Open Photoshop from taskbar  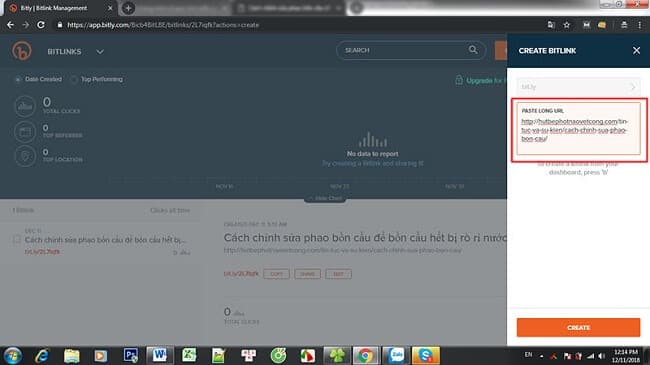pos(131,355)
